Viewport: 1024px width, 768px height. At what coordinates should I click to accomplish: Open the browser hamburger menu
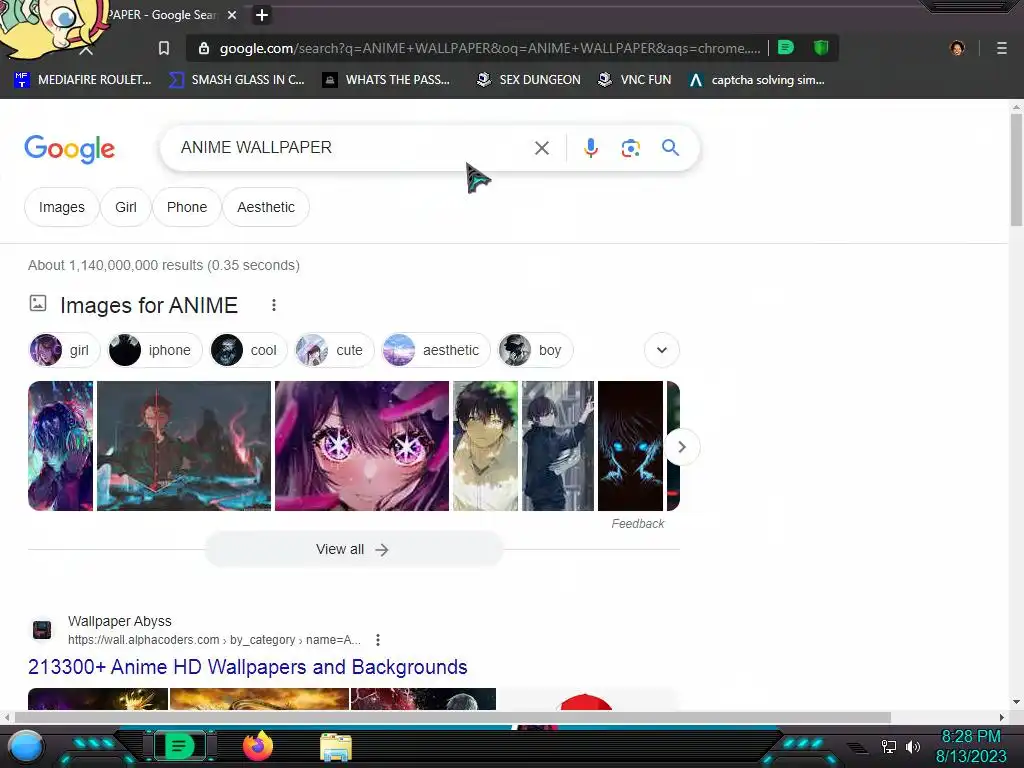coord(1002,48)
